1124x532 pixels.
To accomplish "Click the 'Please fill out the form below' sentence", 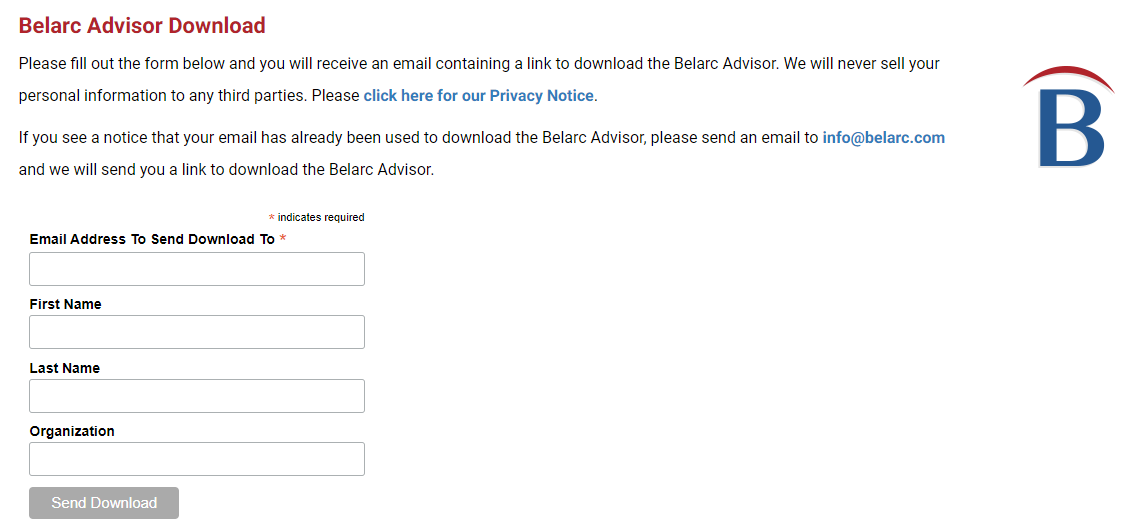I will (479, 63).
